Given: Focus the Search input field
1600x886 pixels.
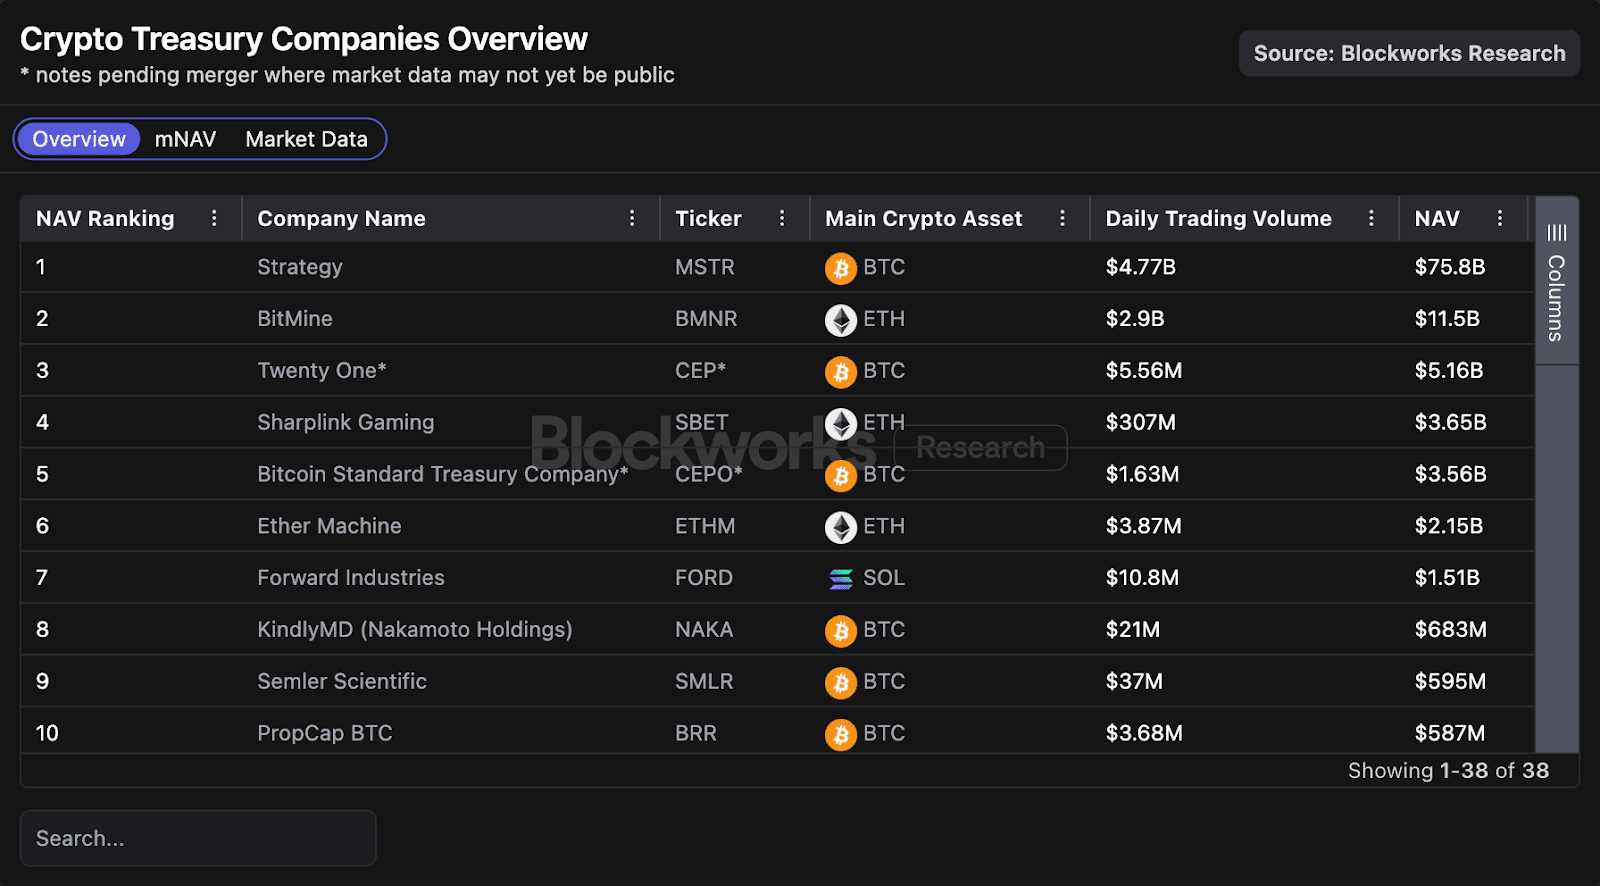Looking at the screenshot, I should point(198,838).
